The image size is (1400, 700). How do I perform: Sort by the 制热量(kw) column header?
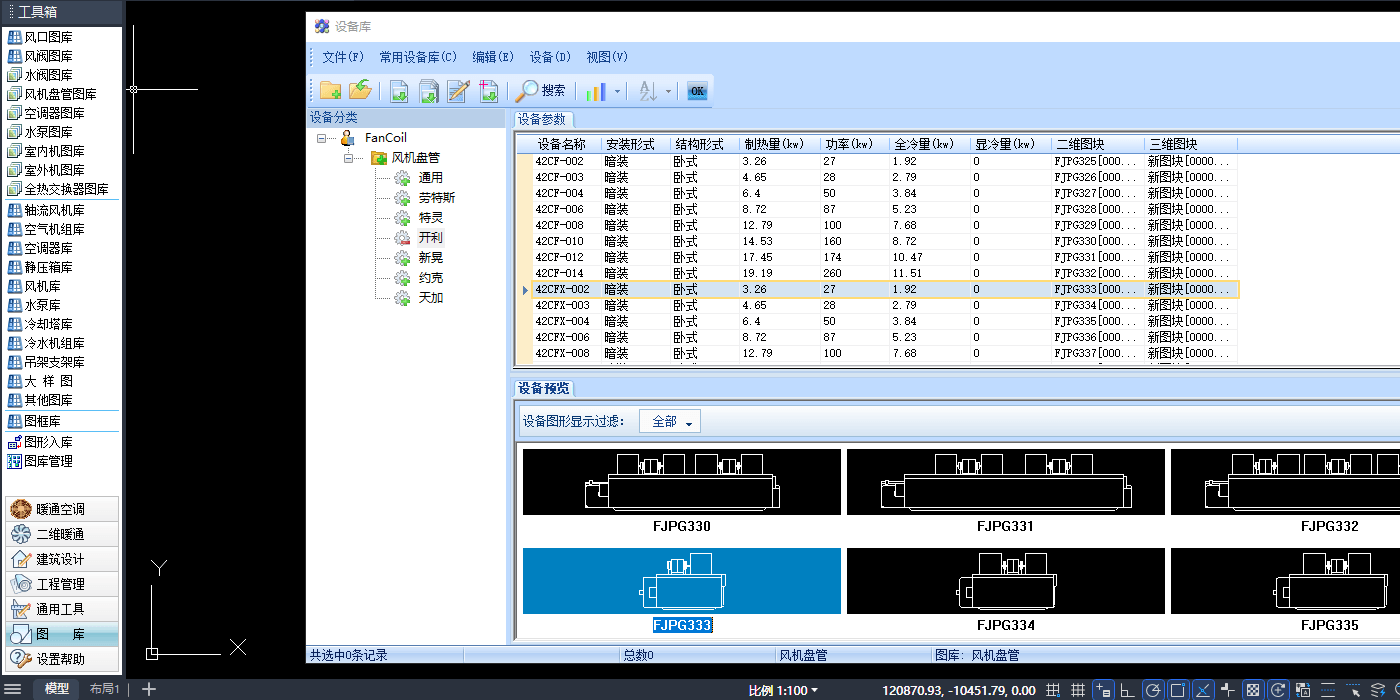(x=779, y=145)
